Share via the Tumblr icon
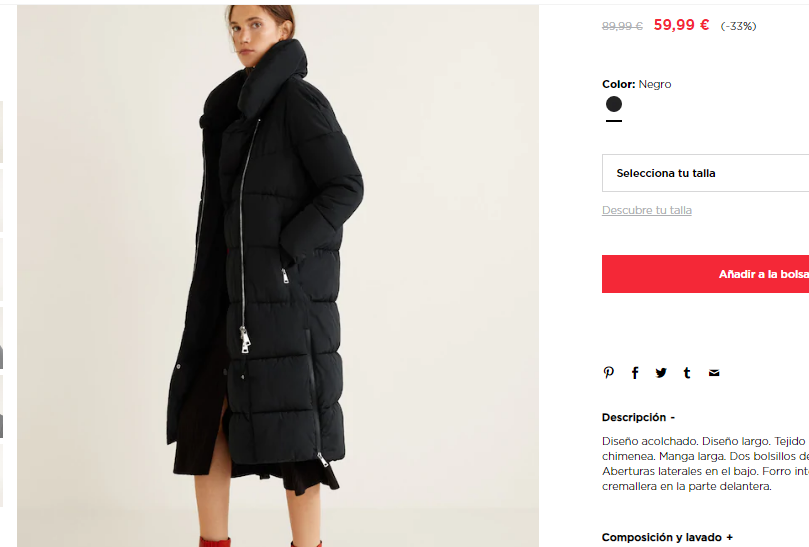809x547 pixels. click(687, 373)
